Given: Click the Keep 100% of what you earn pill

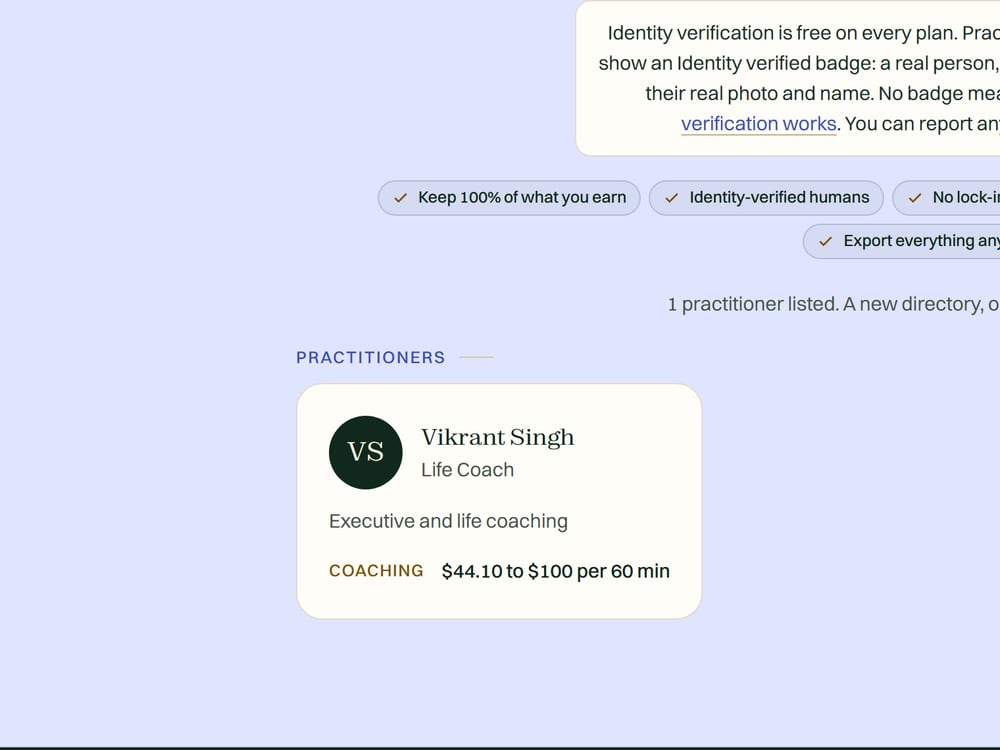Looking at the screenshot, I should [509, 198].
